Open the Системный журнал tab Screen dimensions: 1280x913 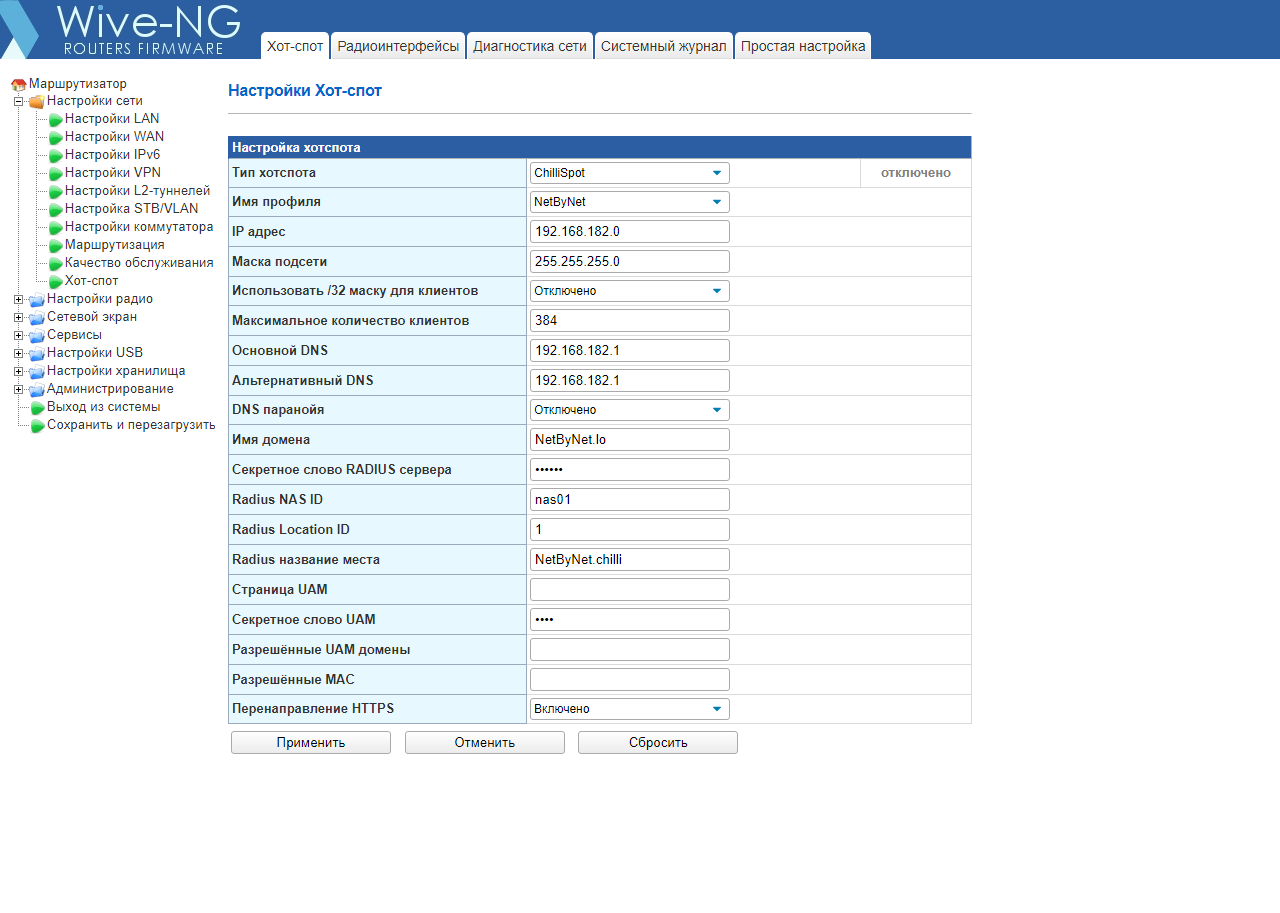click(x=664, y=46)
